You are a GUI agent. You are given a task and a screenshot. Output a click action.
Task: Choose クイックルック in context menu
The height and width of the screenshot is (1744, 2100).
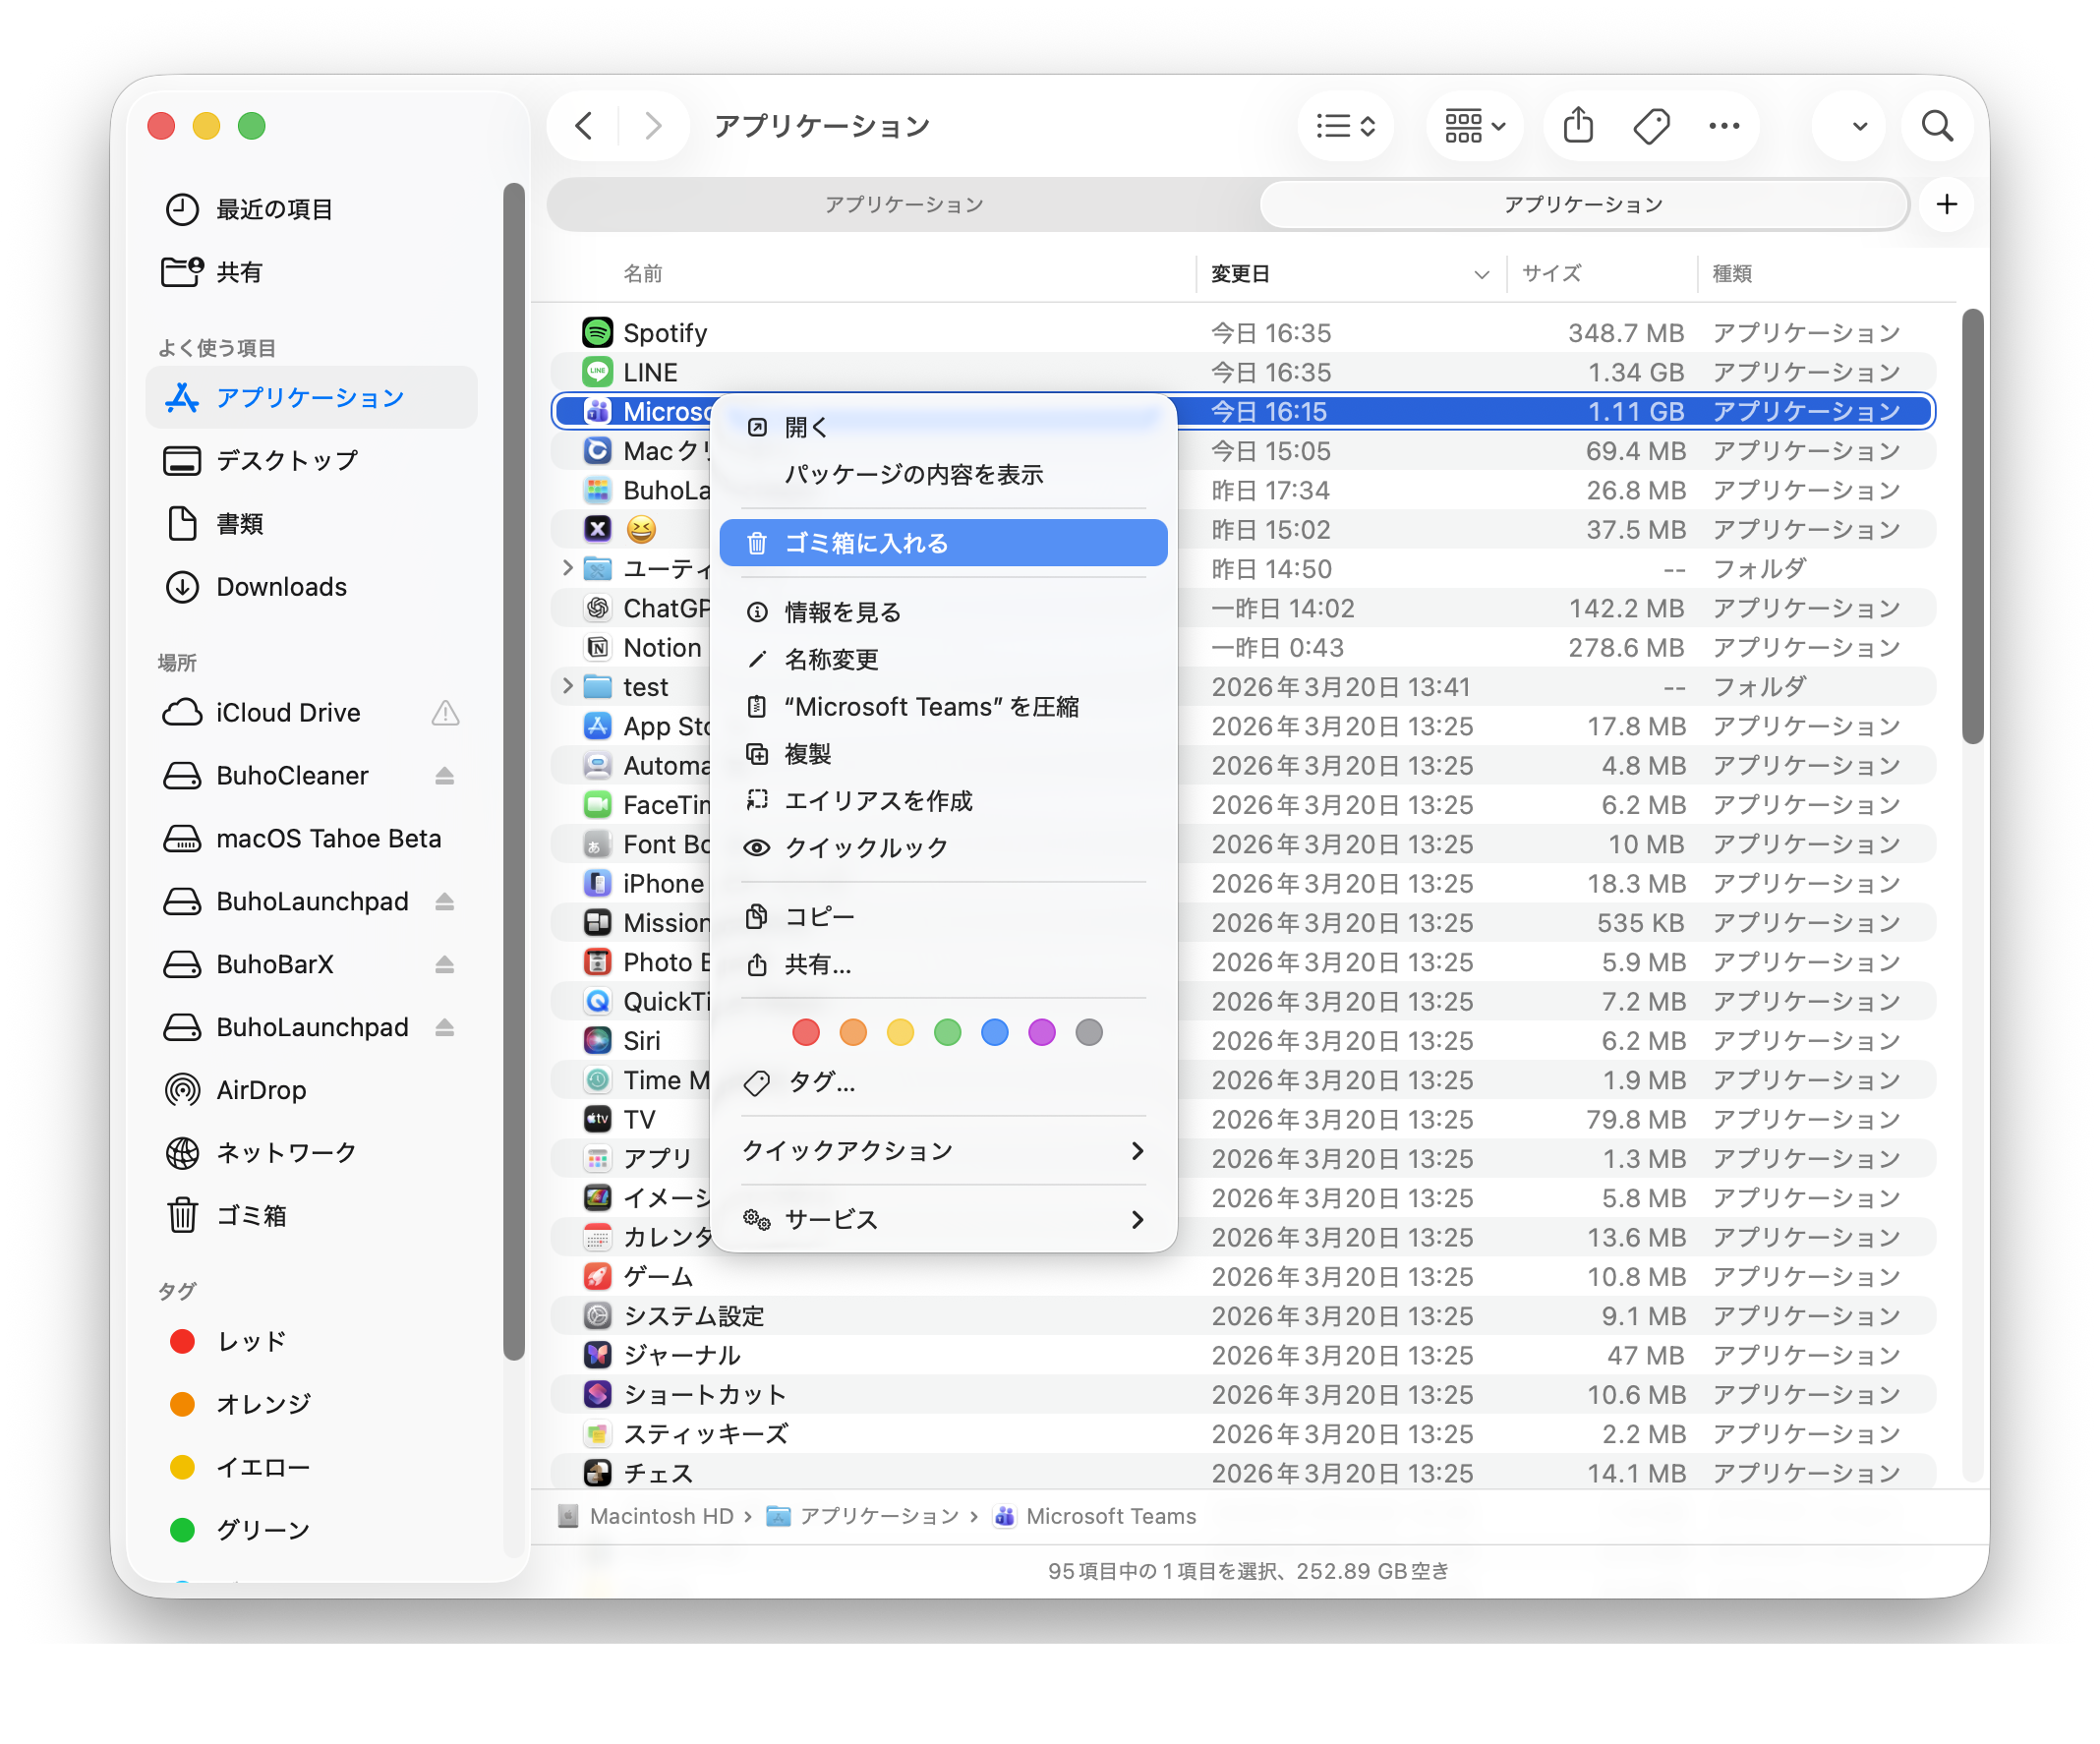point(943,848)
